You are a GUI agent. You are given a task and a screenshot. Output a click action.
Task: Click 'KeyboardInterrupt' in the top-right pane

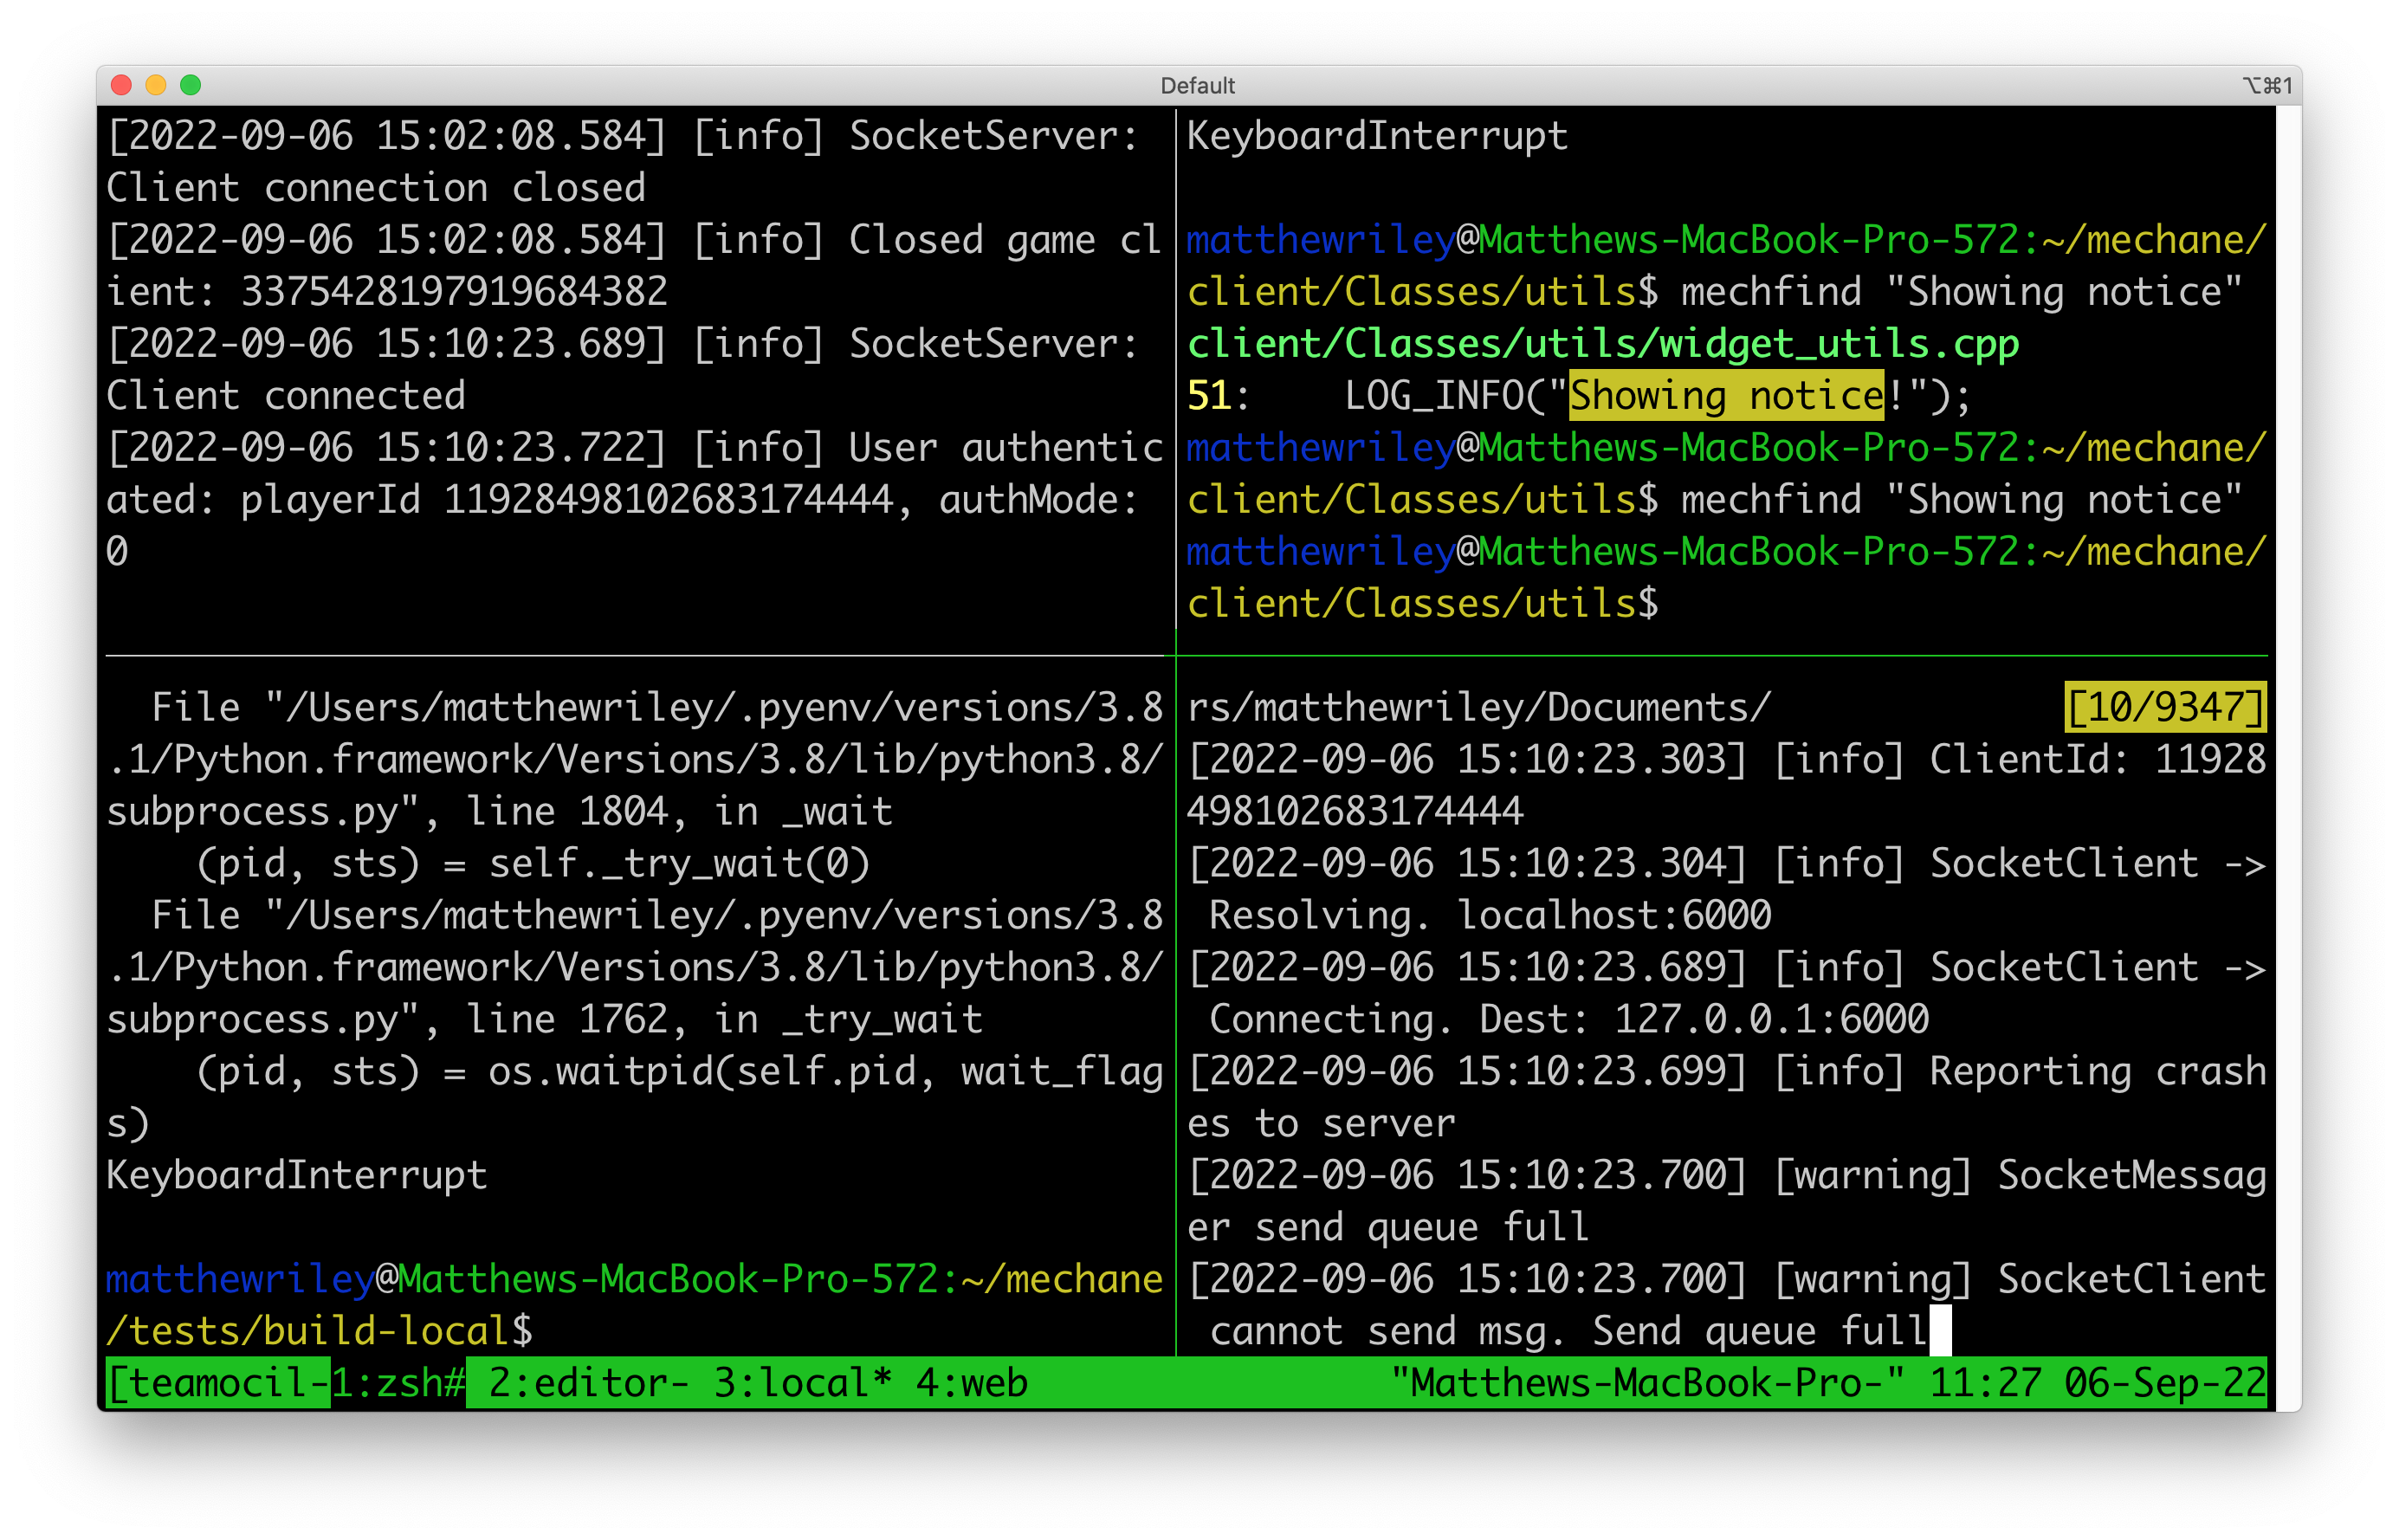click(x=1377, y=136)
